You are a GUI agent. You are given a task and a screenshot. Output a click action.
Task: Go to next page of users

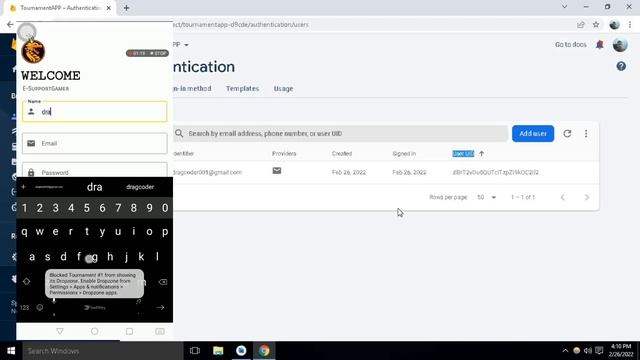pyautogui.click(x=587, y=197)
